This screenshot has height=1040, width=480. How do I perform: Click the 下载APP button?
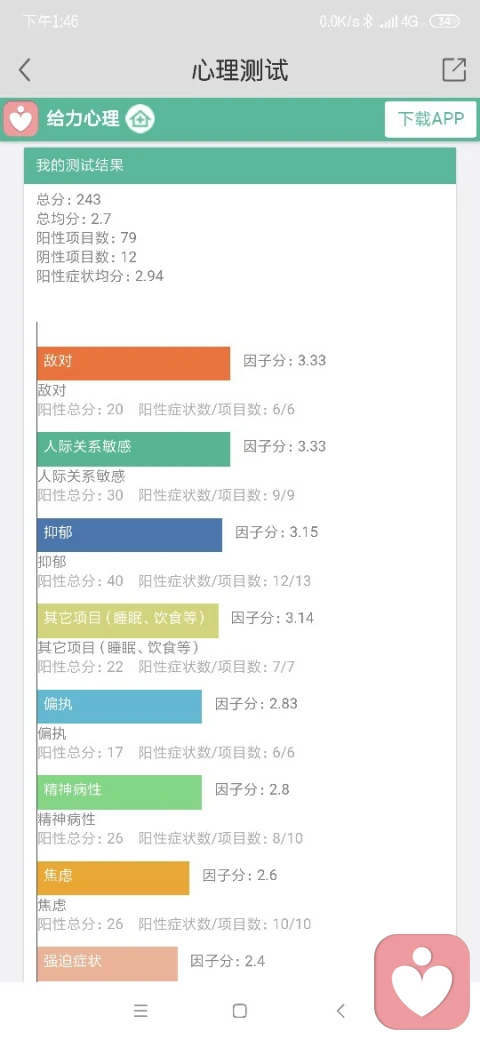click(x=430, y=119)
